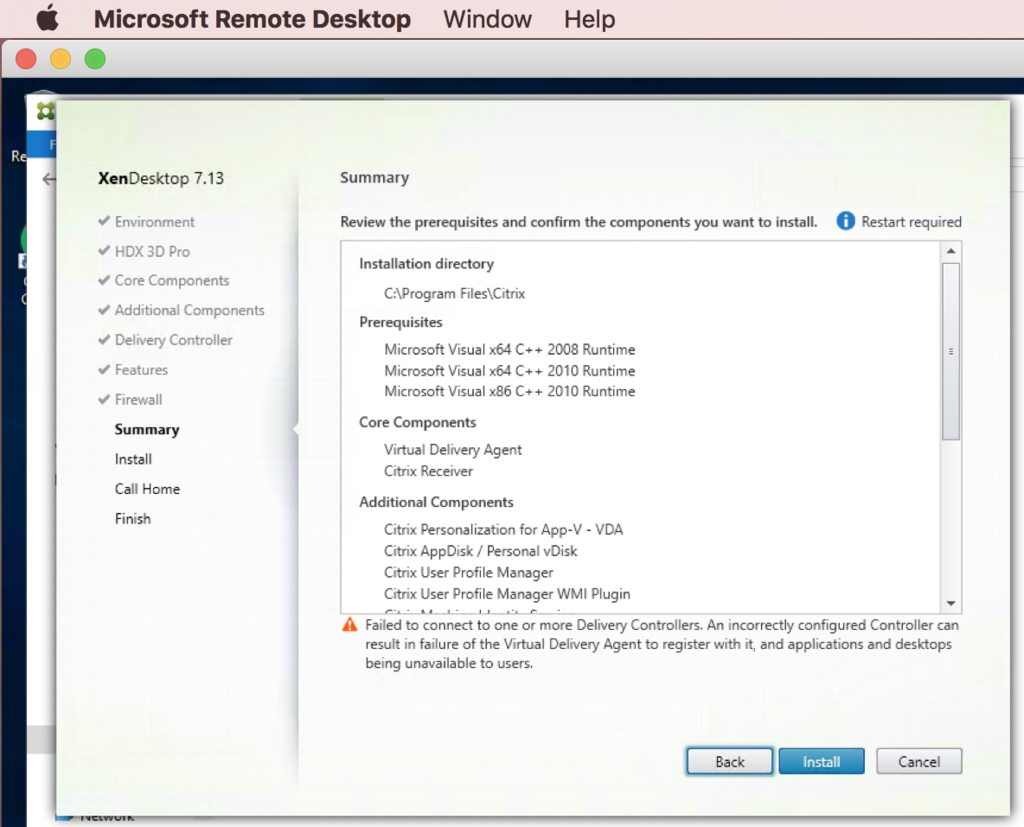
Task: Click the HDX 3D Pro checkmark icon
Action: pyautogui.click(x=104, y=250)
